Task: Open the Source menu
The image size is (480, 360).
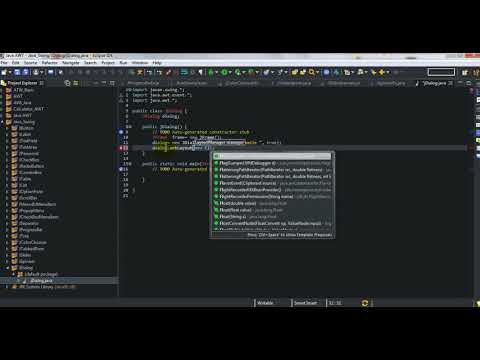Action: [30, 63]
